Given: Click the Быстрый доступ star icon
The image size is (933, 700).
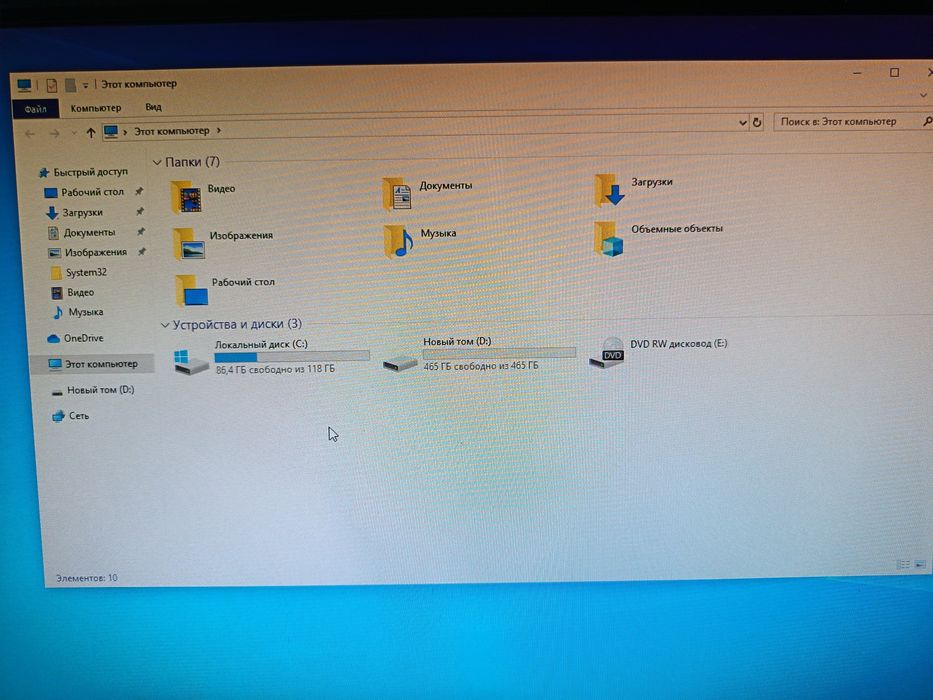Looking at the screenshot, I should (x=43, y=173).
